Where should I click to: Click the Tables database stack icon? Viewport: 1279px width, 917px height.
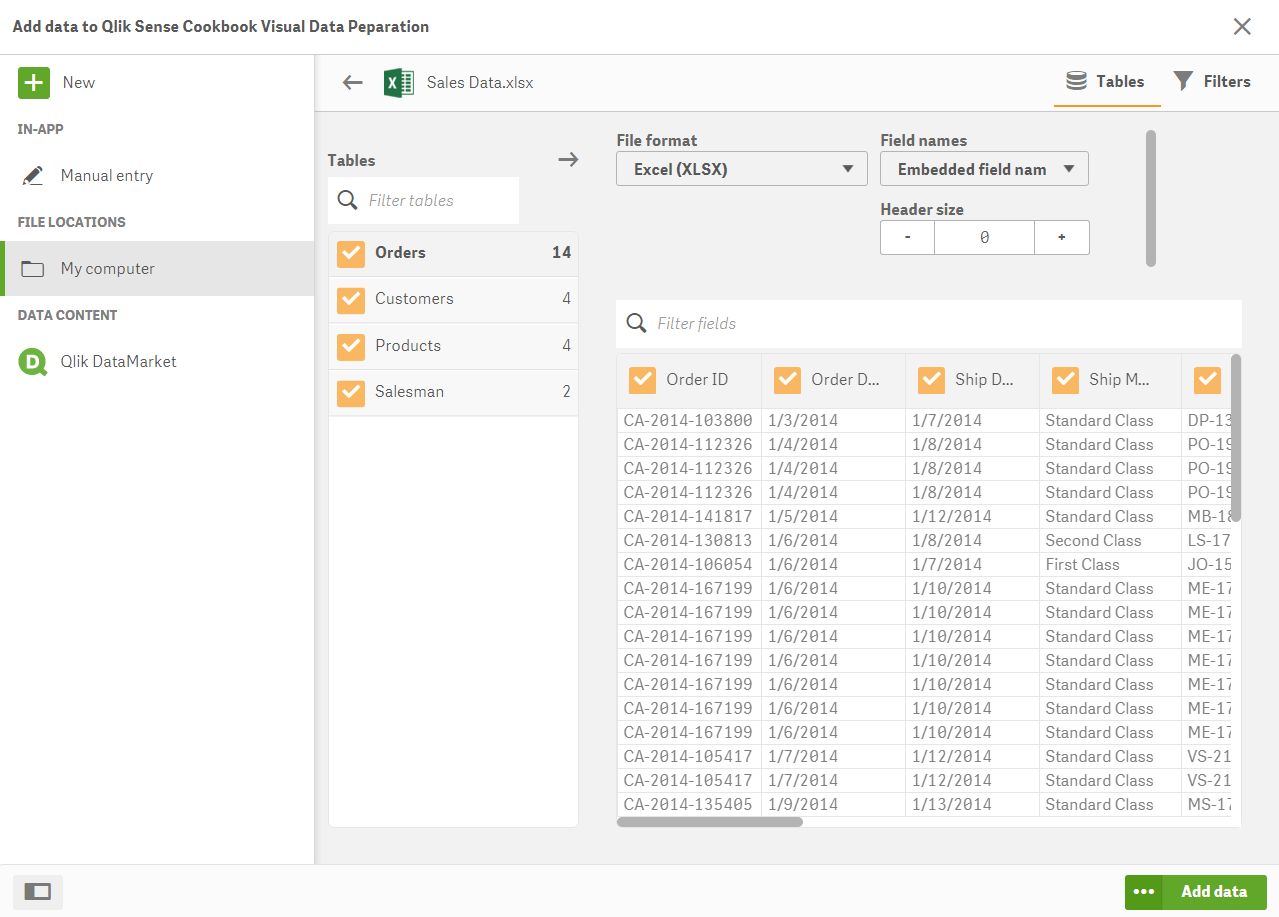(x=1077, y=81)
